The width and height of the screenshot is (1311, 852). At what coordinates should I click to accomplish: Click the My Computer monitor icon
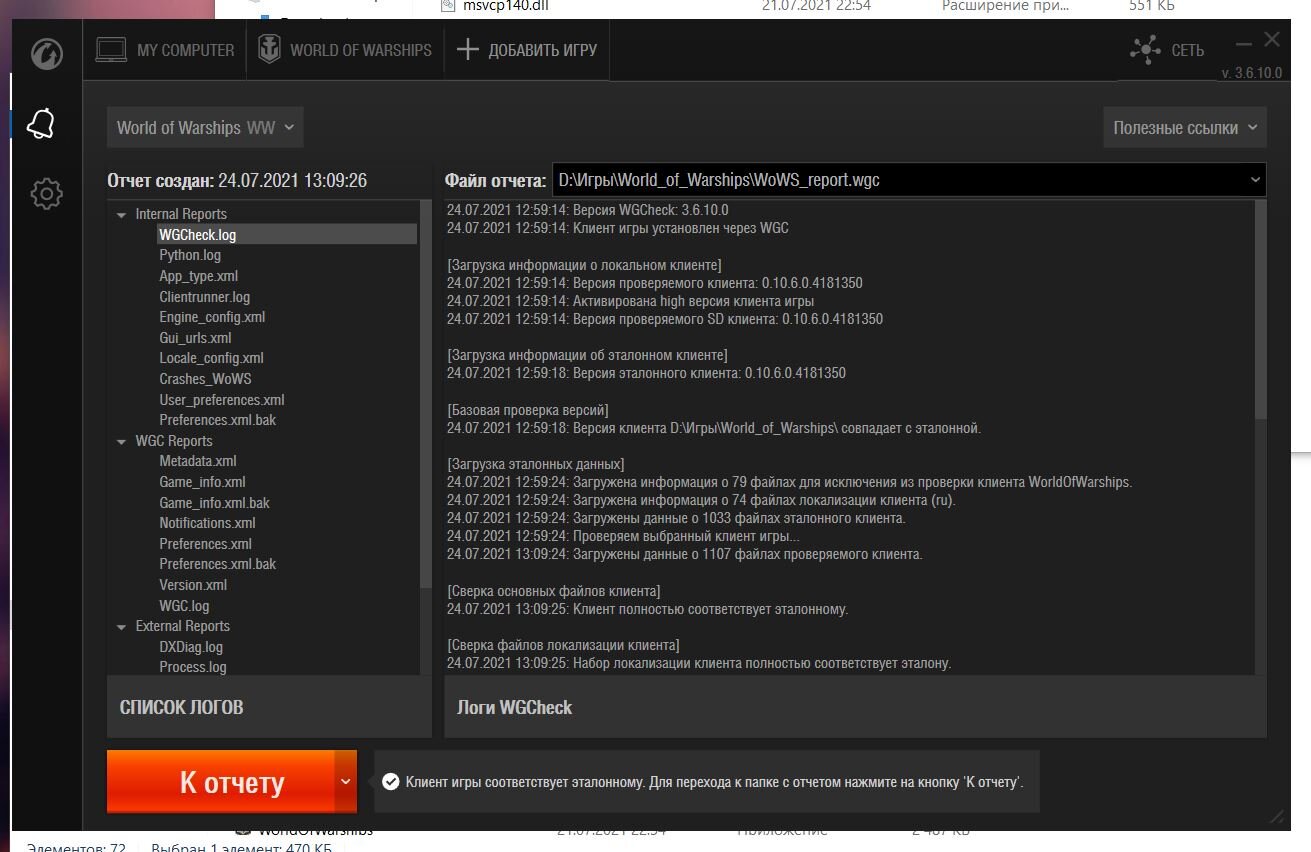[111, 50]
